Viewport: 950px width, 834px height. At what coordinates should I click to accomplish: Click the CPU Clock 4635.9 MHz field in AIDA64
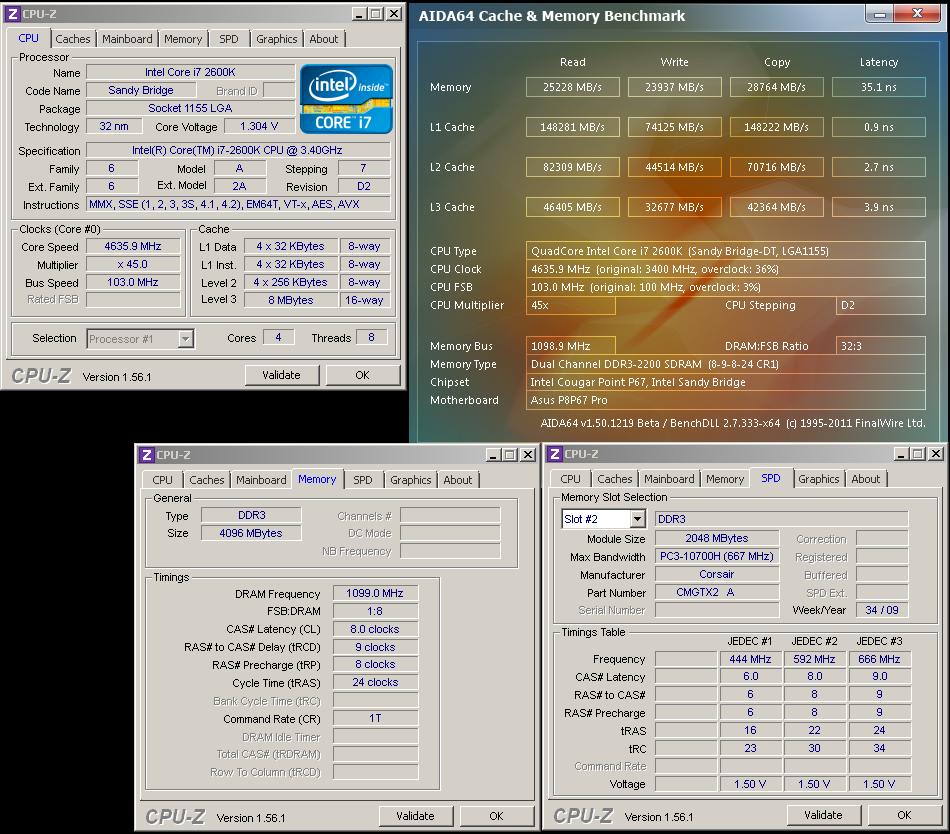point(726,269)
